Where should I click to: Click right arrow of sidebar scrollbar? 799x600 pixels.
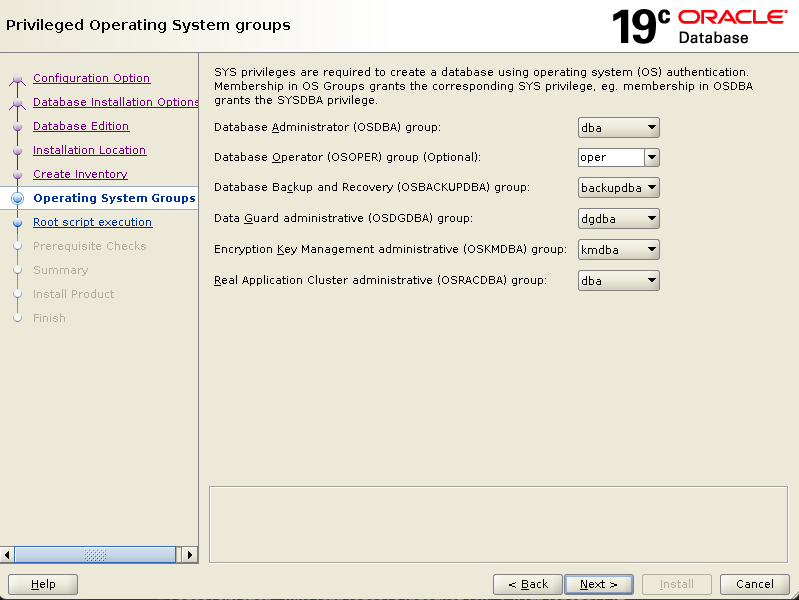(190, 555)
